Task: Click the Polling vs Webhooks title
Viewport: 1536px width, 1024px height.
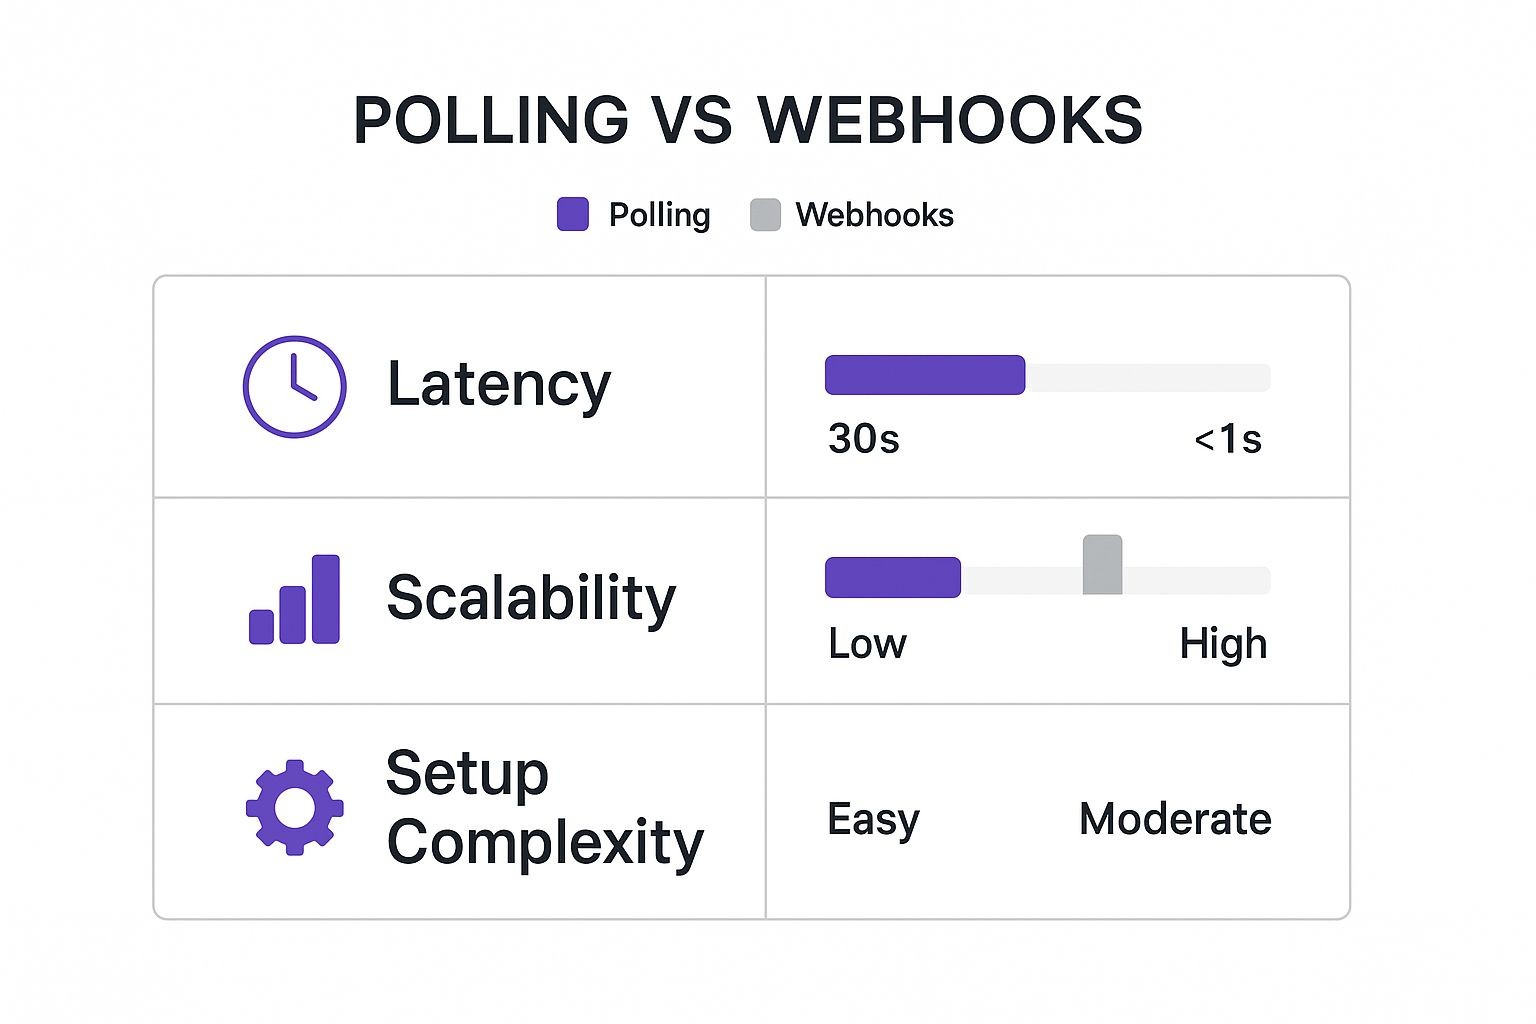Action: (x=748, y=121)
